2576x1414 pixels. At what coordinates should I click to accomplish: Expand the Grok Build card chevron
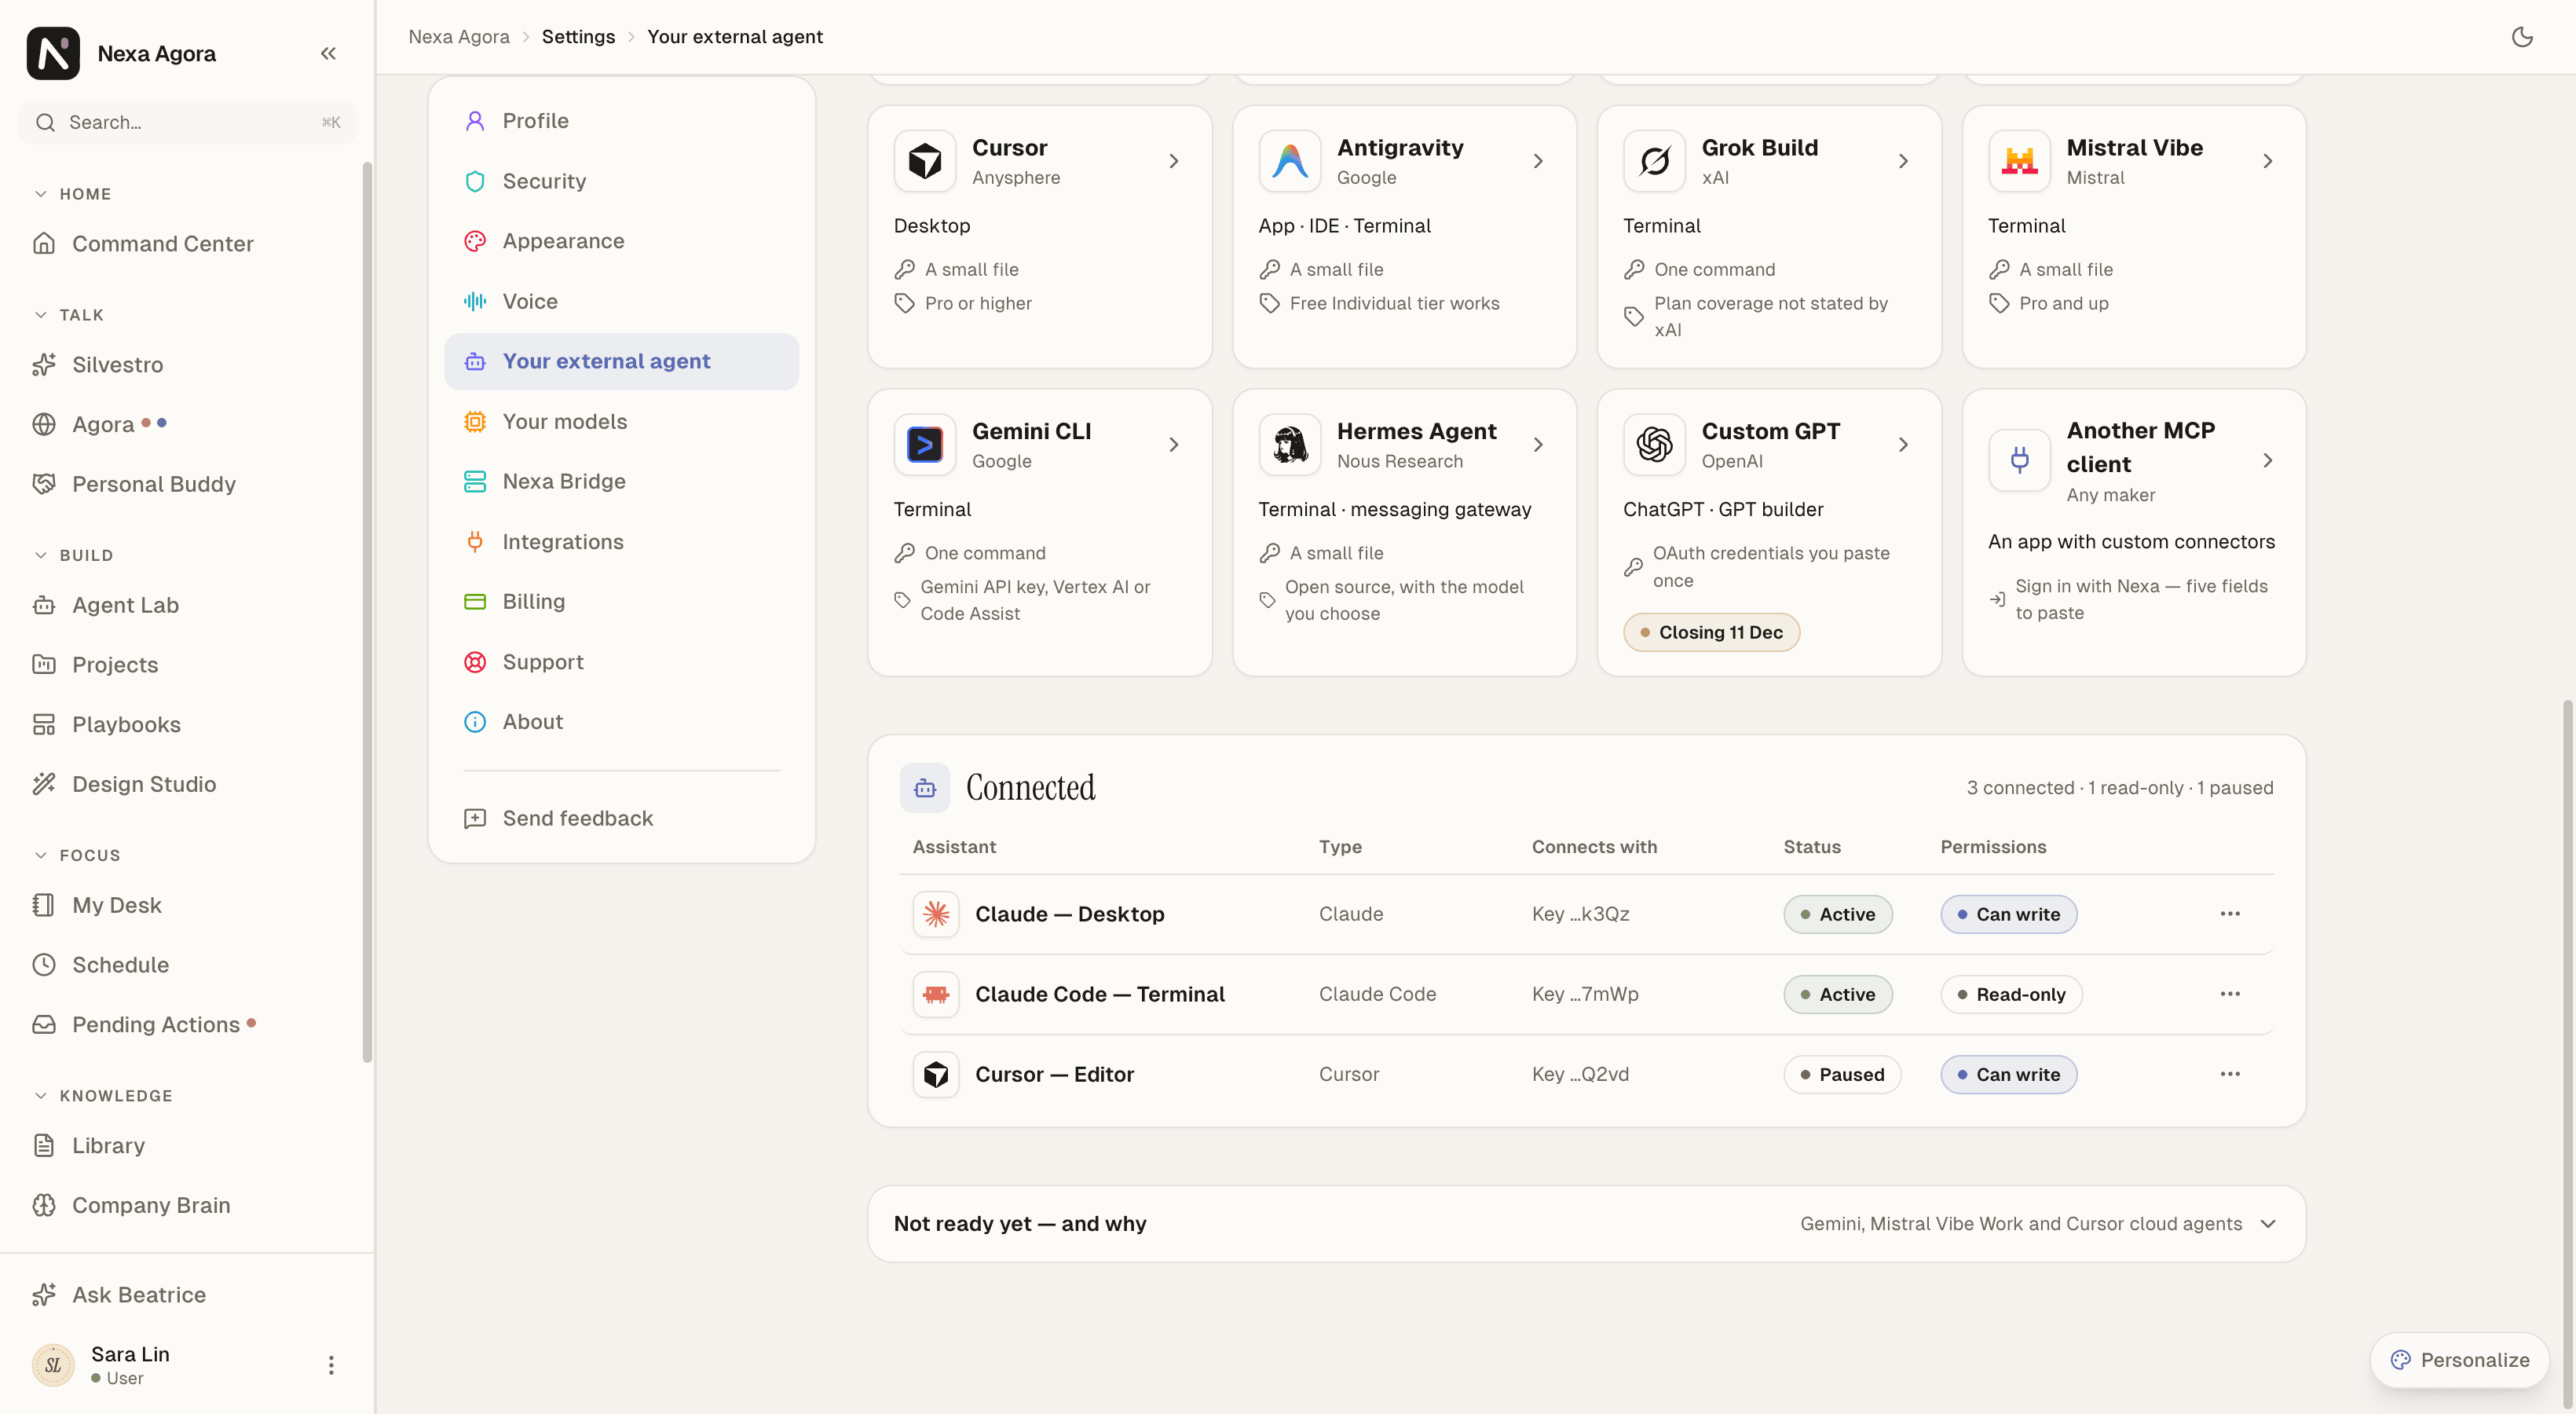[1903, 161]
